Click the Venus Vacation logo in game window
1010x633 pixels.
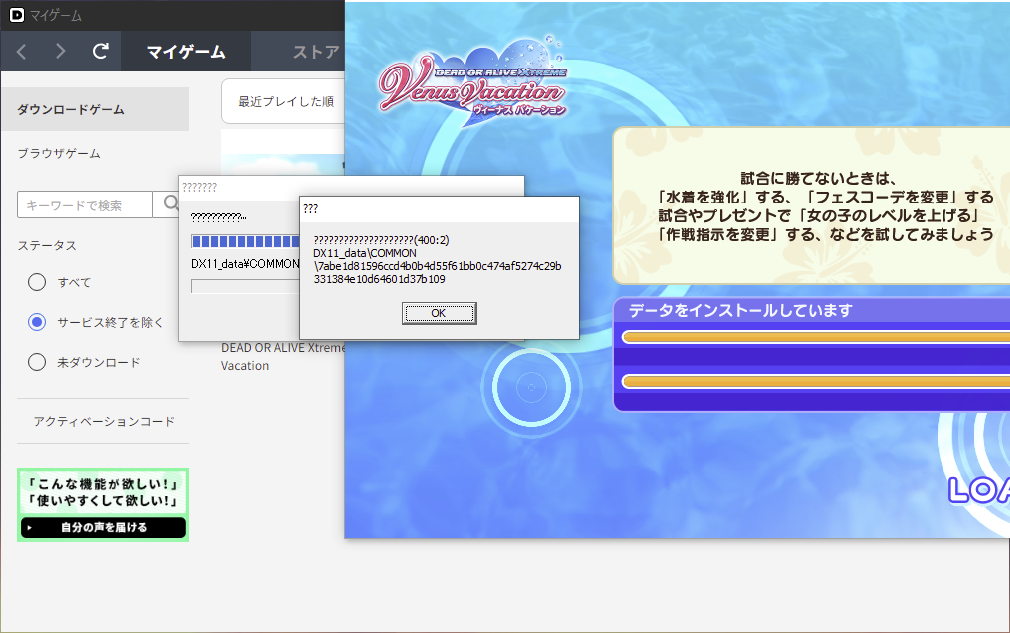tap(472, 81)
